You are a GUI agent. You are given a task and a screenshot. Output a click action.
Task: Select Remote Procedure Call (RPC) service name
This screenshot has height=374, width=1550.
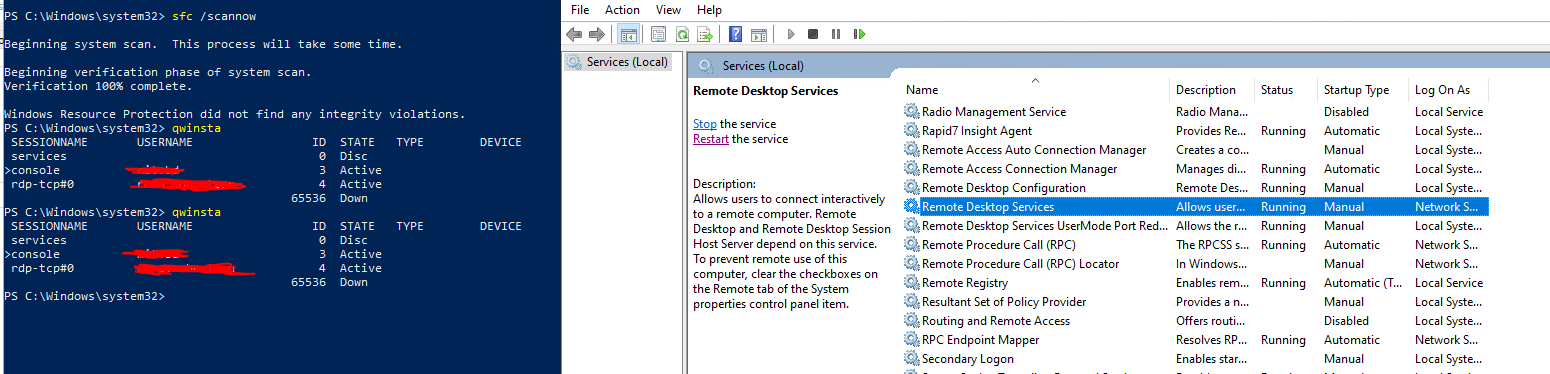point(999,245)
